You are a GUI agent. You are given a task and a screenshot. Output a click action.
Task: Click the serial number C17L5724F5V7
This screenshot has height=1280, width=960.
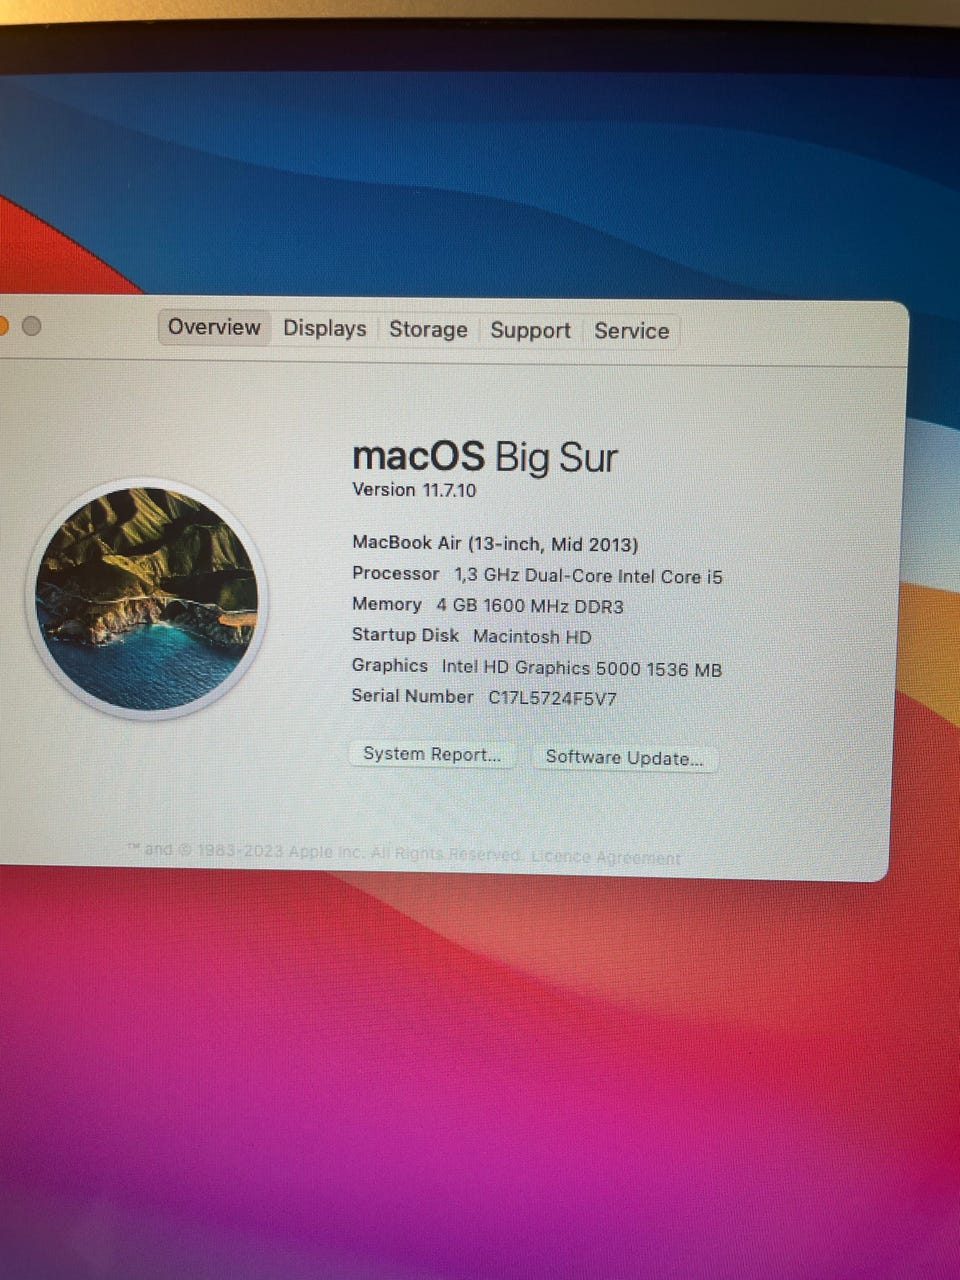coord(552,698)
